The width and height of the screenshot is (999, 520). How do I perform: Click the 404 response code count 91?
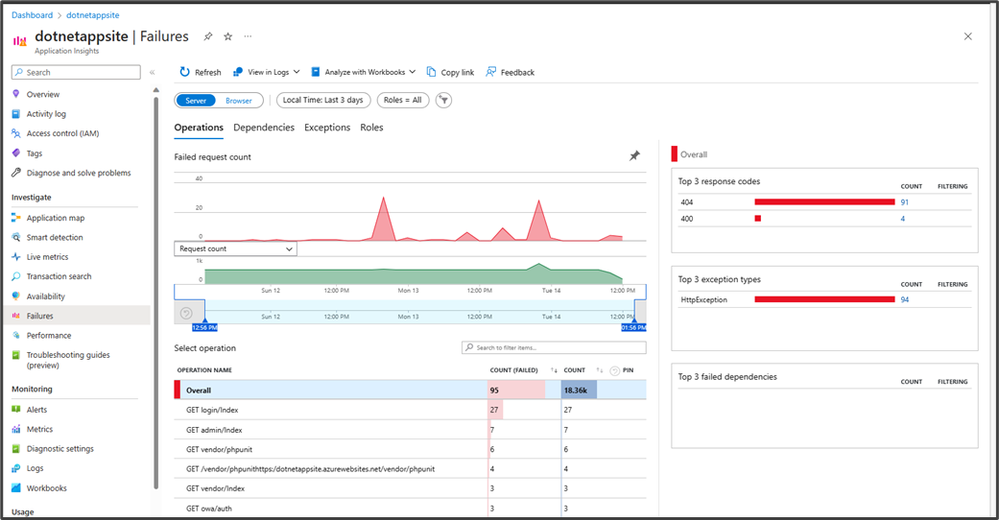pyautogui.click(x=905, y=202)
